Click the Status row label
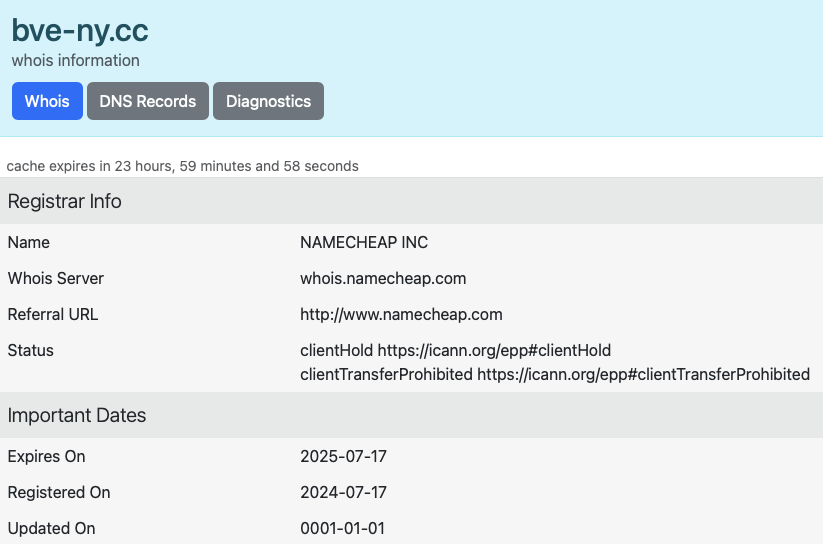This screenshot has height=544, width=823. (30, 350)
